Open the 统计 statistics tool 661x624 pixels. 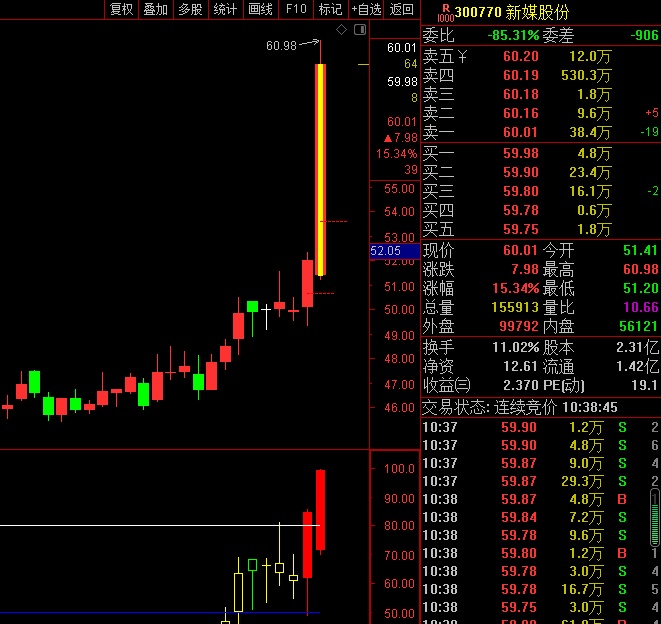click(x=225, y=9)
